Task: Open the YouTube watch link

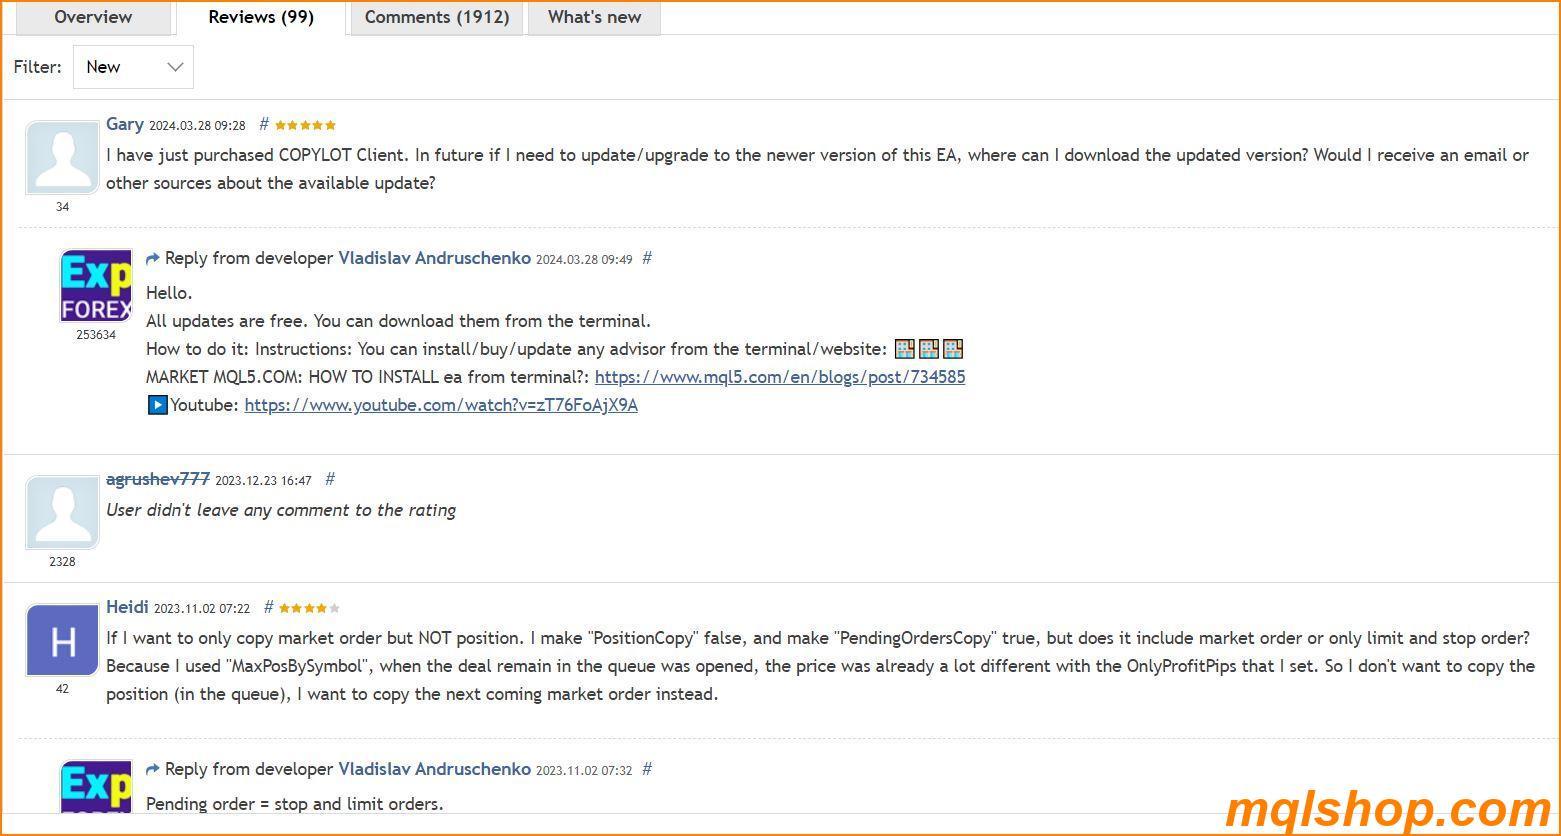Action: coord(440,405)
